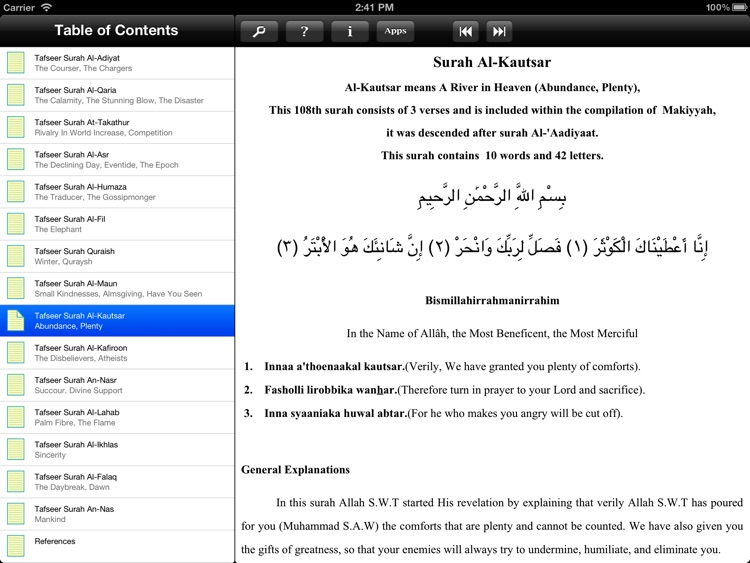
Task: Click the At-Takathur document icon
Action: pyautogui.click(x=16, y=127)
